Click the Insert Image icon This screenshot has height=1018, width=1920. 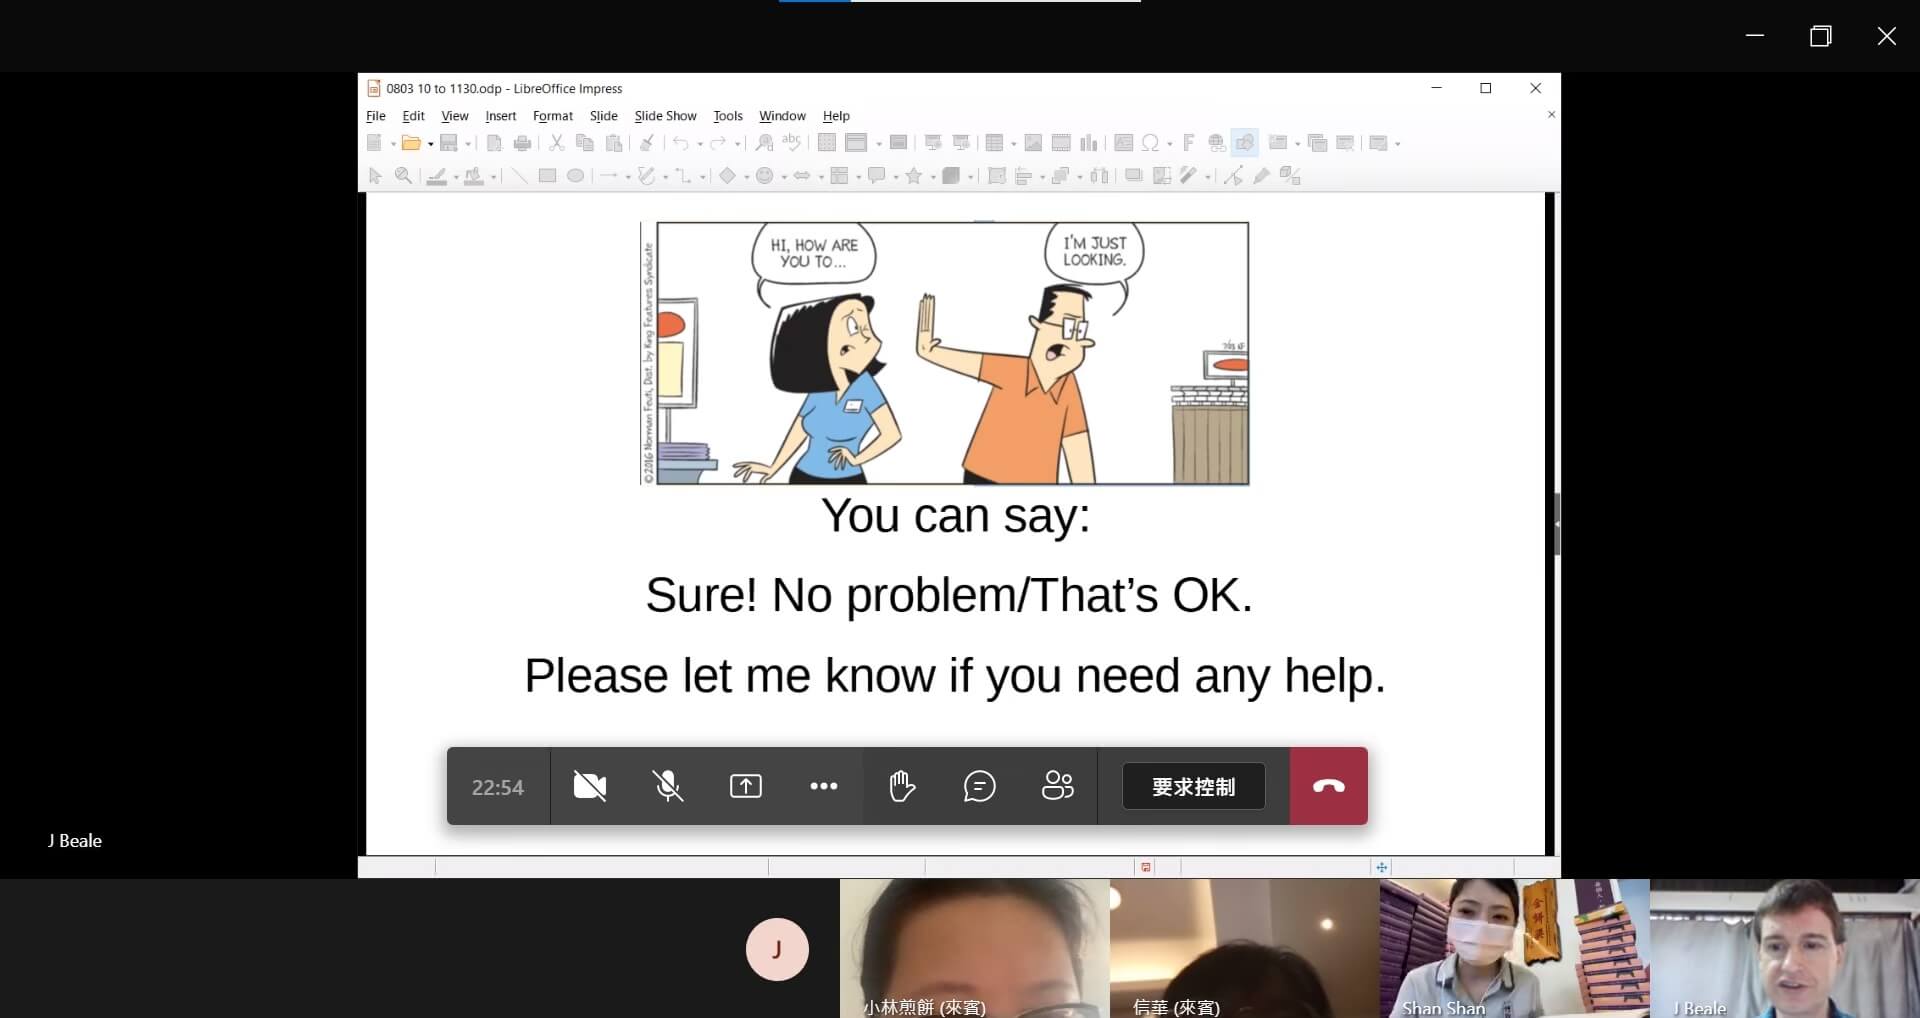coord(1033,143)
